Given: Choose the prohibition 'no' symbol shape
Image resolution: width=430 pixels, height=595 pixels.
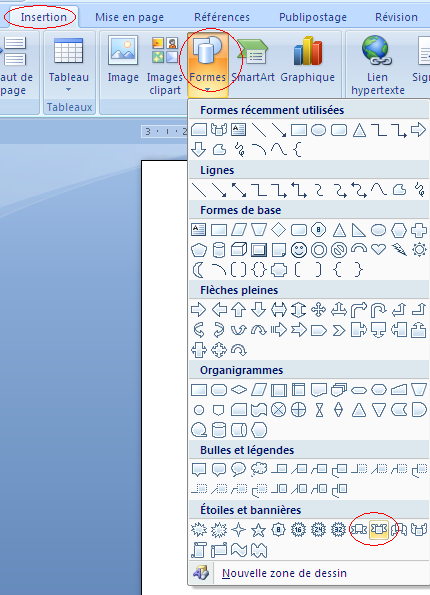Looking at the screenshot, I should point(339,250).
